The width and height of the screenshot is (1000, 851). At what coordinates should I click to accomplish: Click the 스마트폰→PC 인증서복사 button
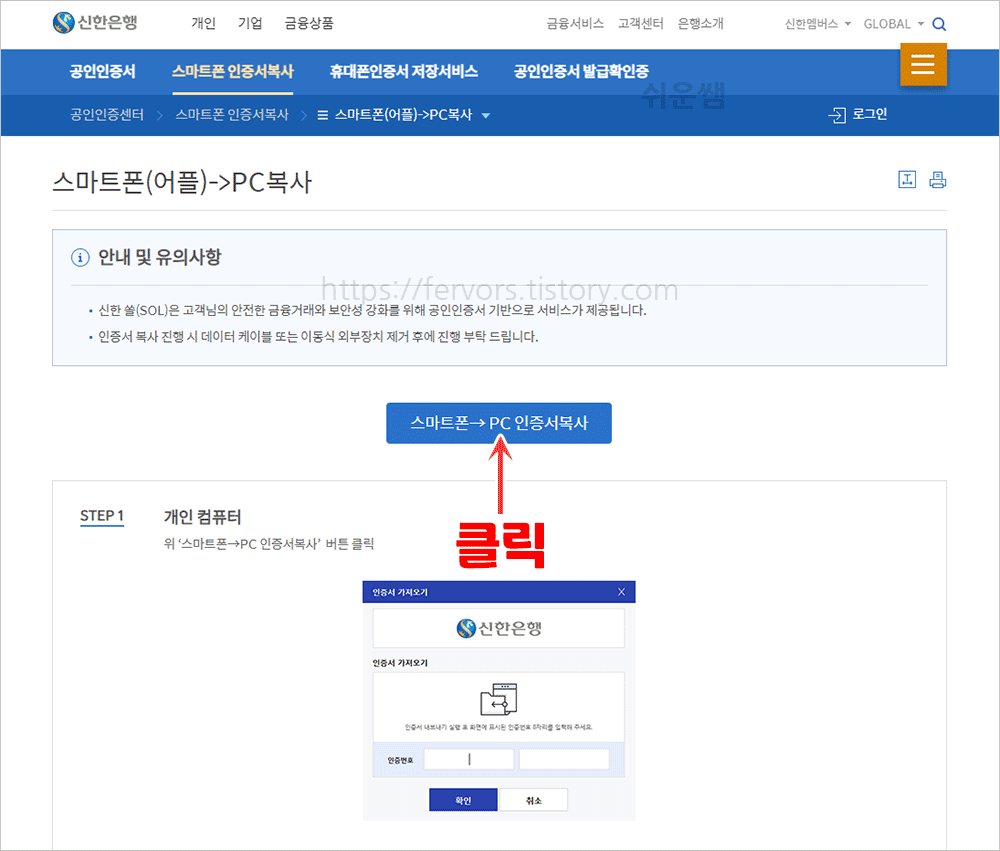coord(499,423)
